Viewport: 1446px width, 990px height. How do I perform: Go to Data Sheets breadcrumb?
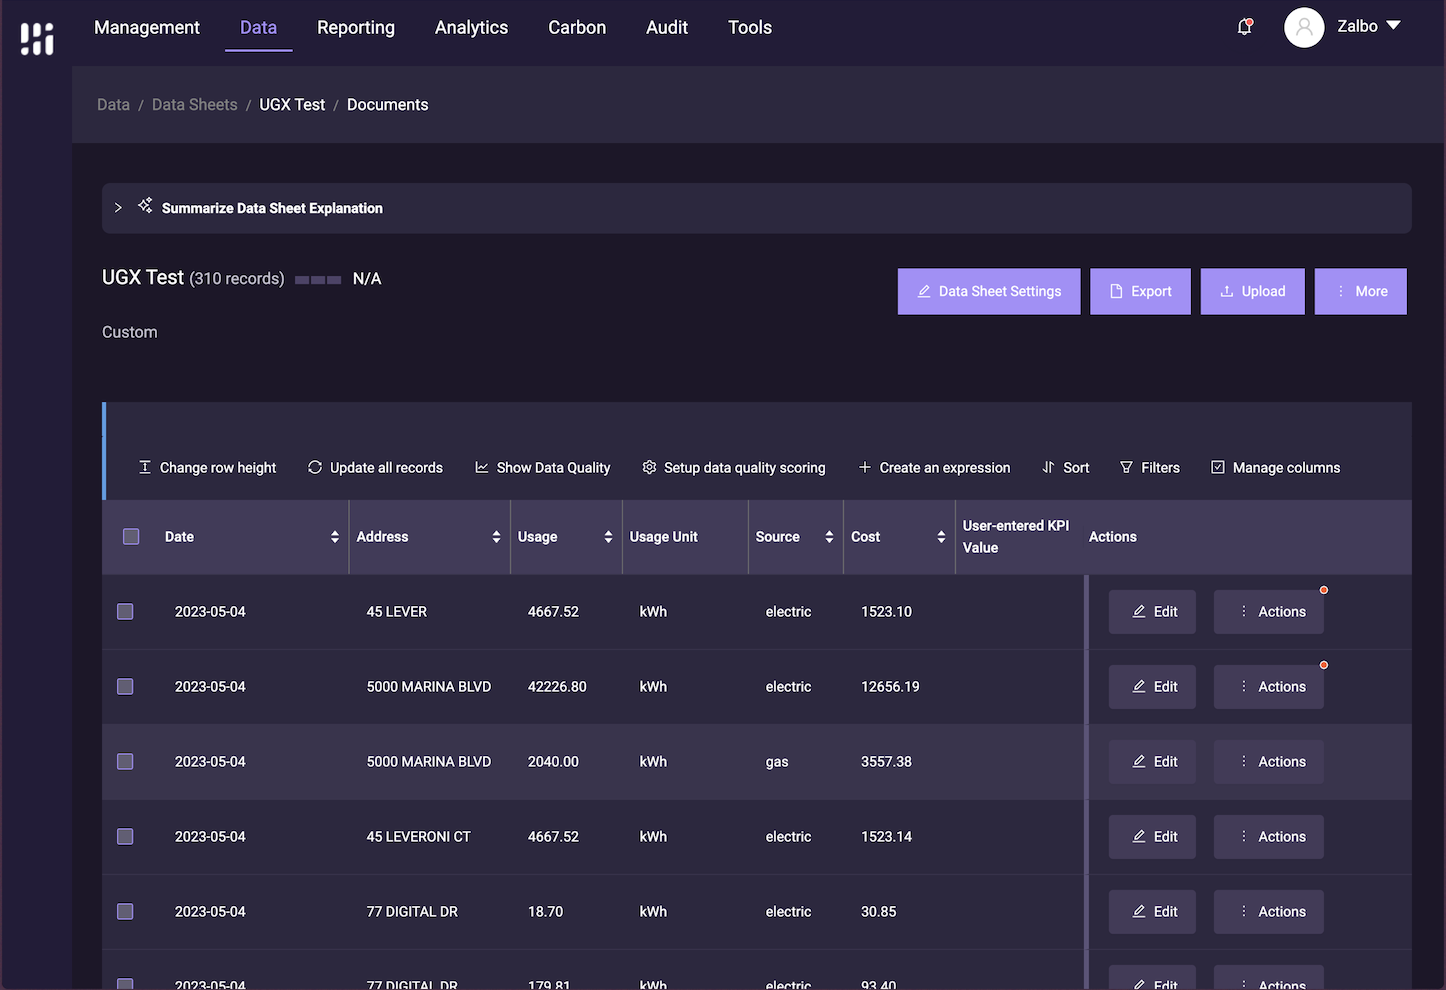point(195,104)
